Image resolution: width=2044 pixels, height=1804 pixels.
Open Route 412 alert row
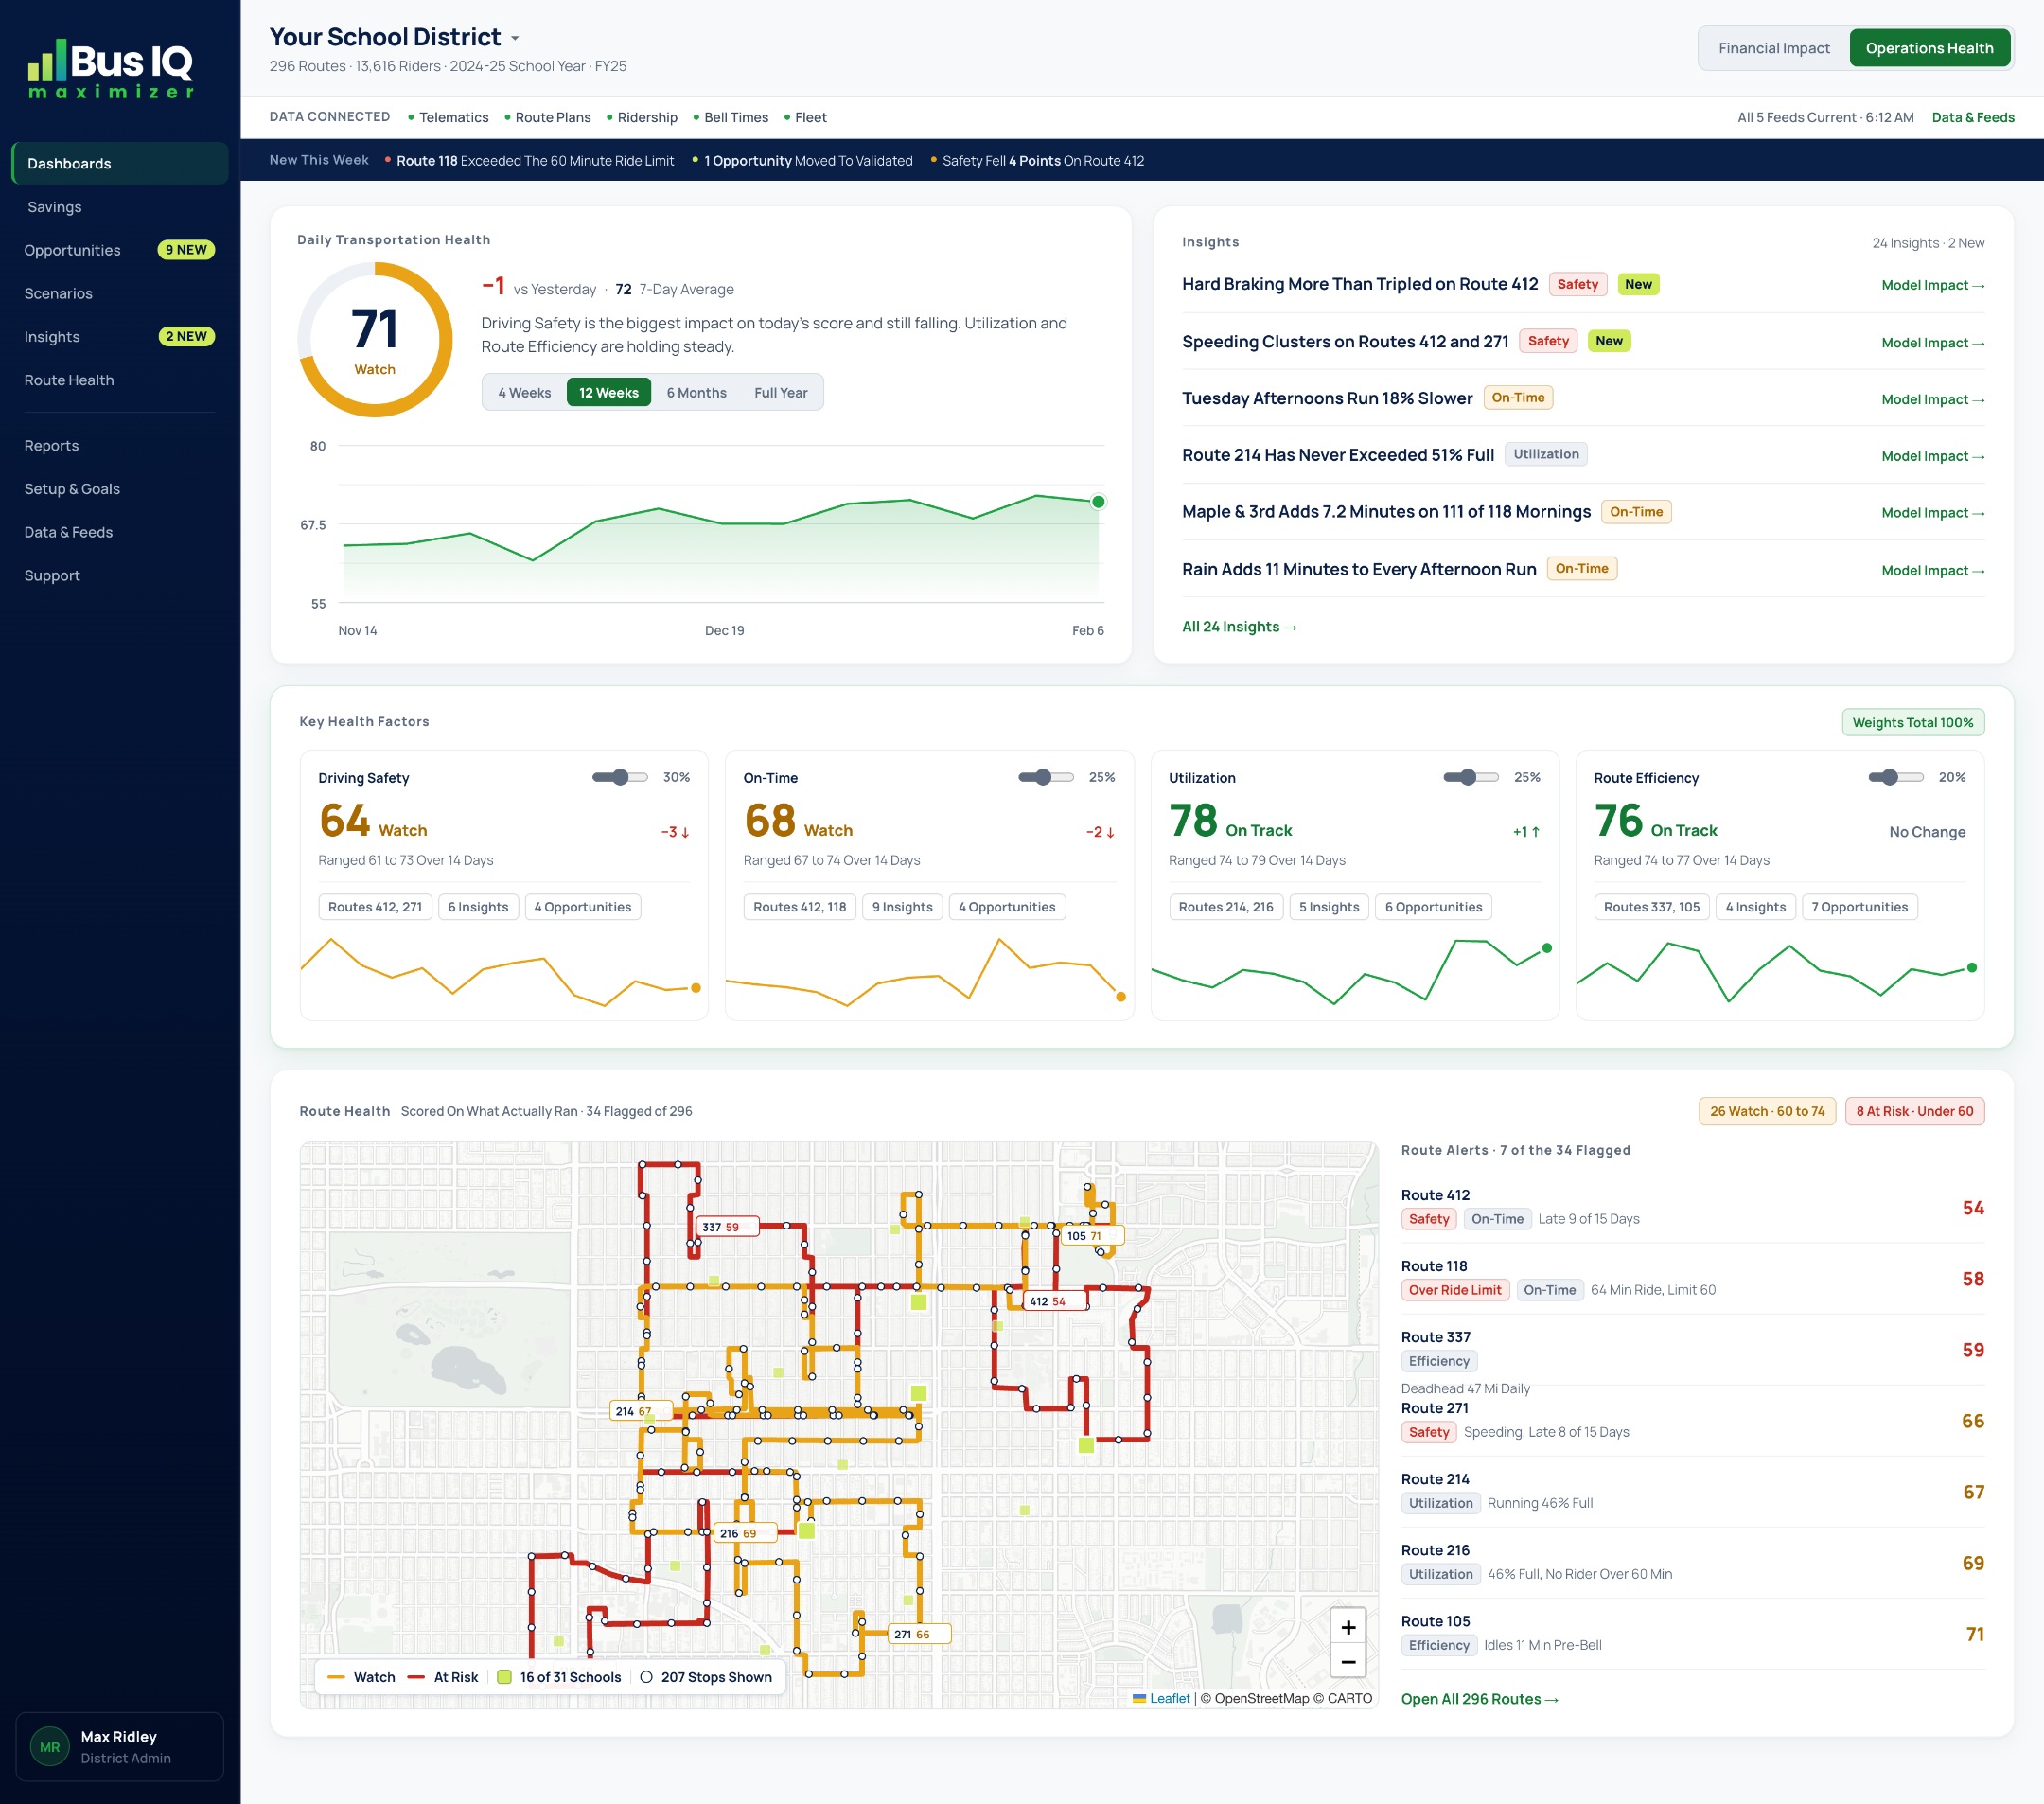coord(1692,1207)
